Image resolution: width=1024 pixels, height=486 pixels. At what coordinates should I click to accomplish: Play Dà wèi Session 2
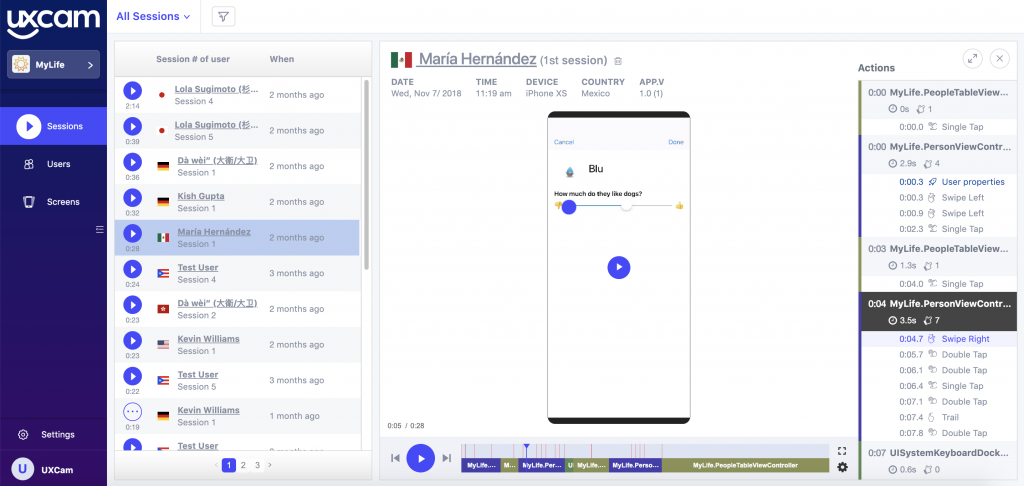[x=133, y=304]
